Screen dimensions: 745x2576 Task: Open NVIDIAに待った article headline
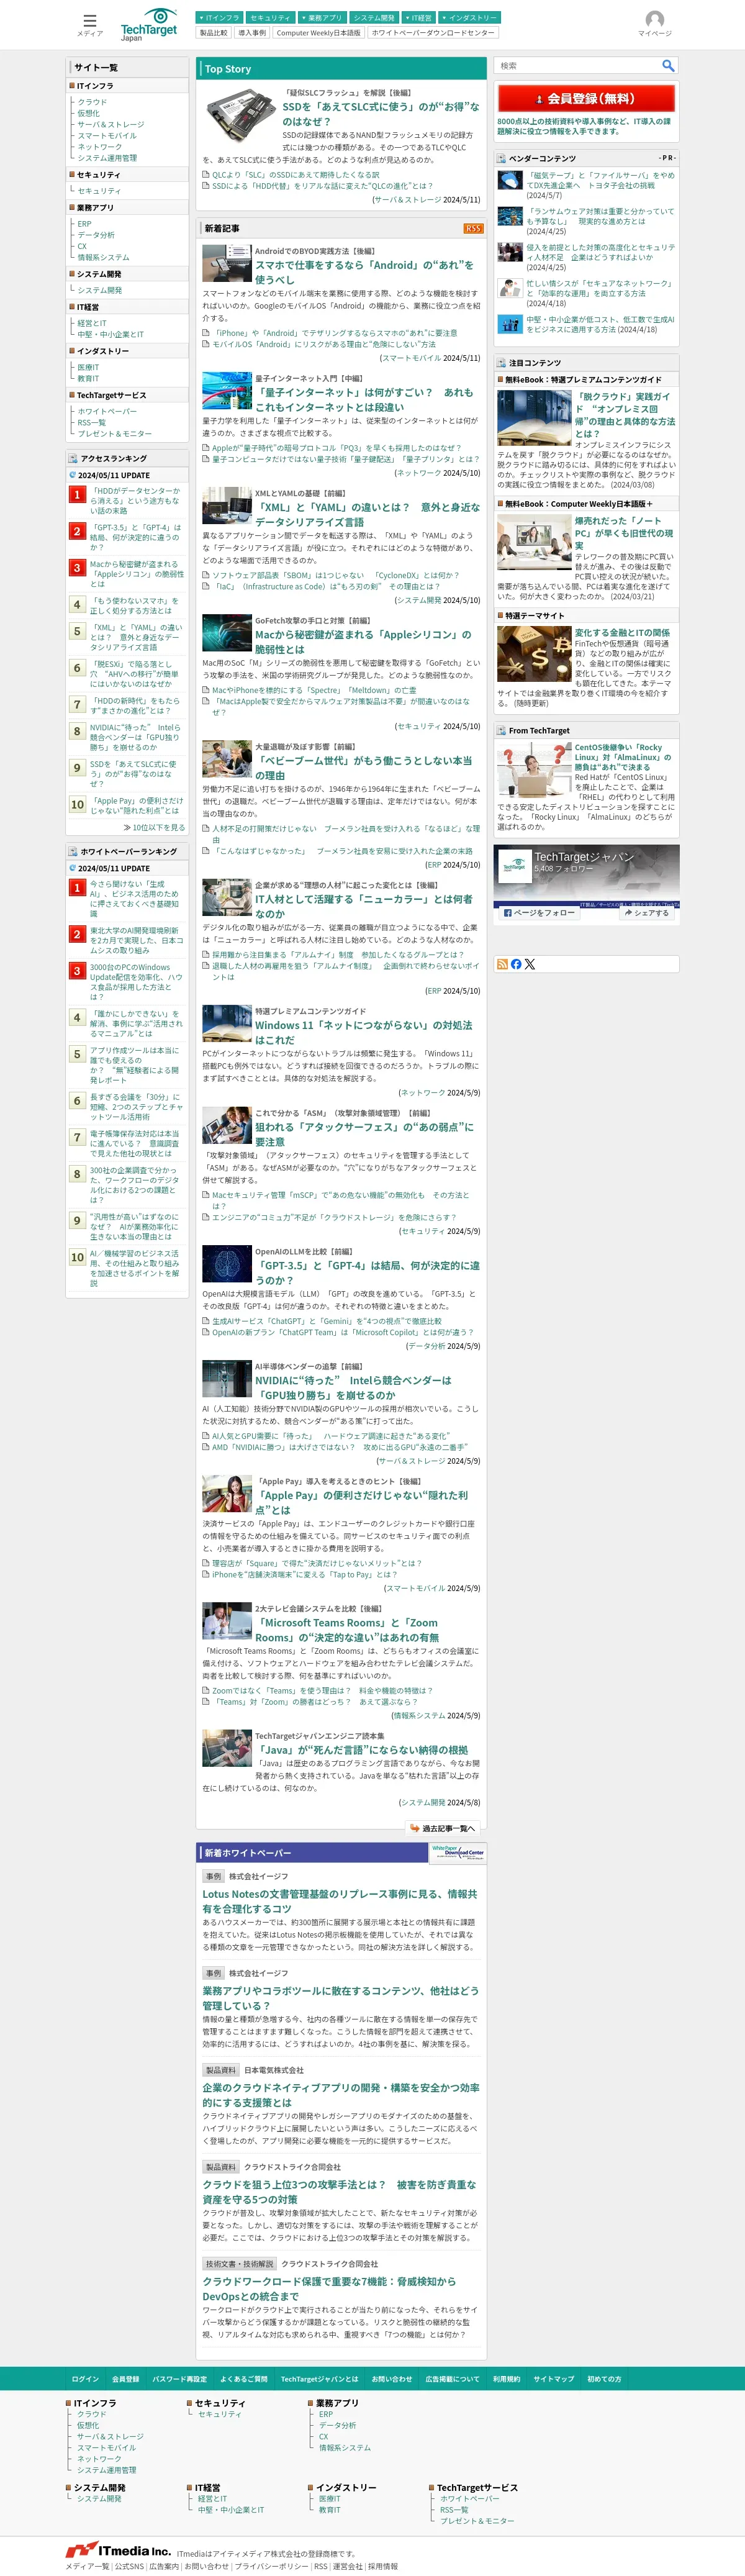pos(353,1388)
